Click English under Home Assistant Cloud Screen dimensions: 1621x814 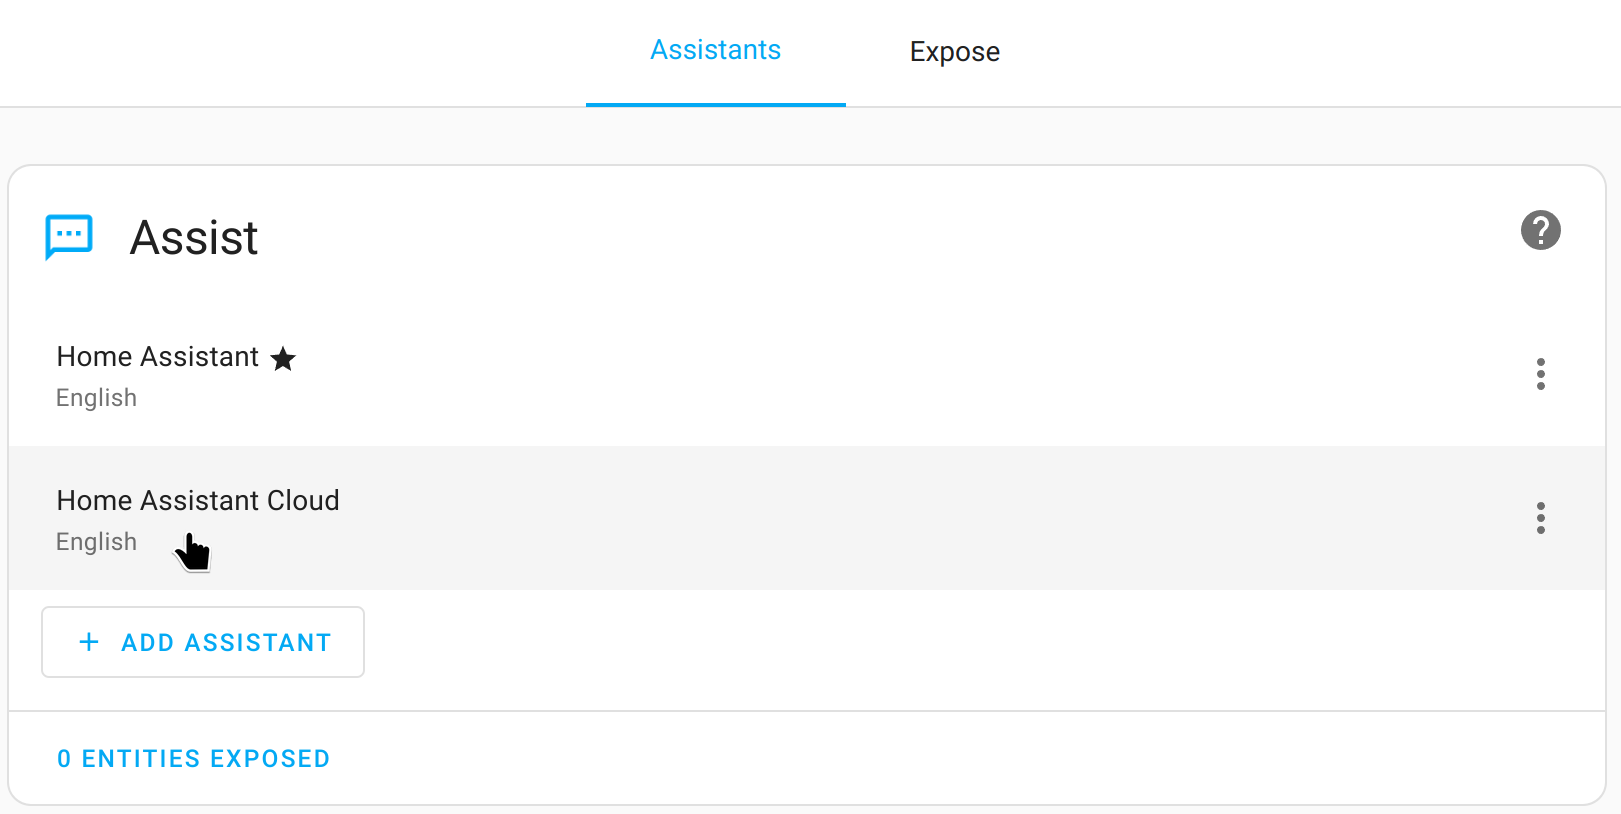(96, 542)
